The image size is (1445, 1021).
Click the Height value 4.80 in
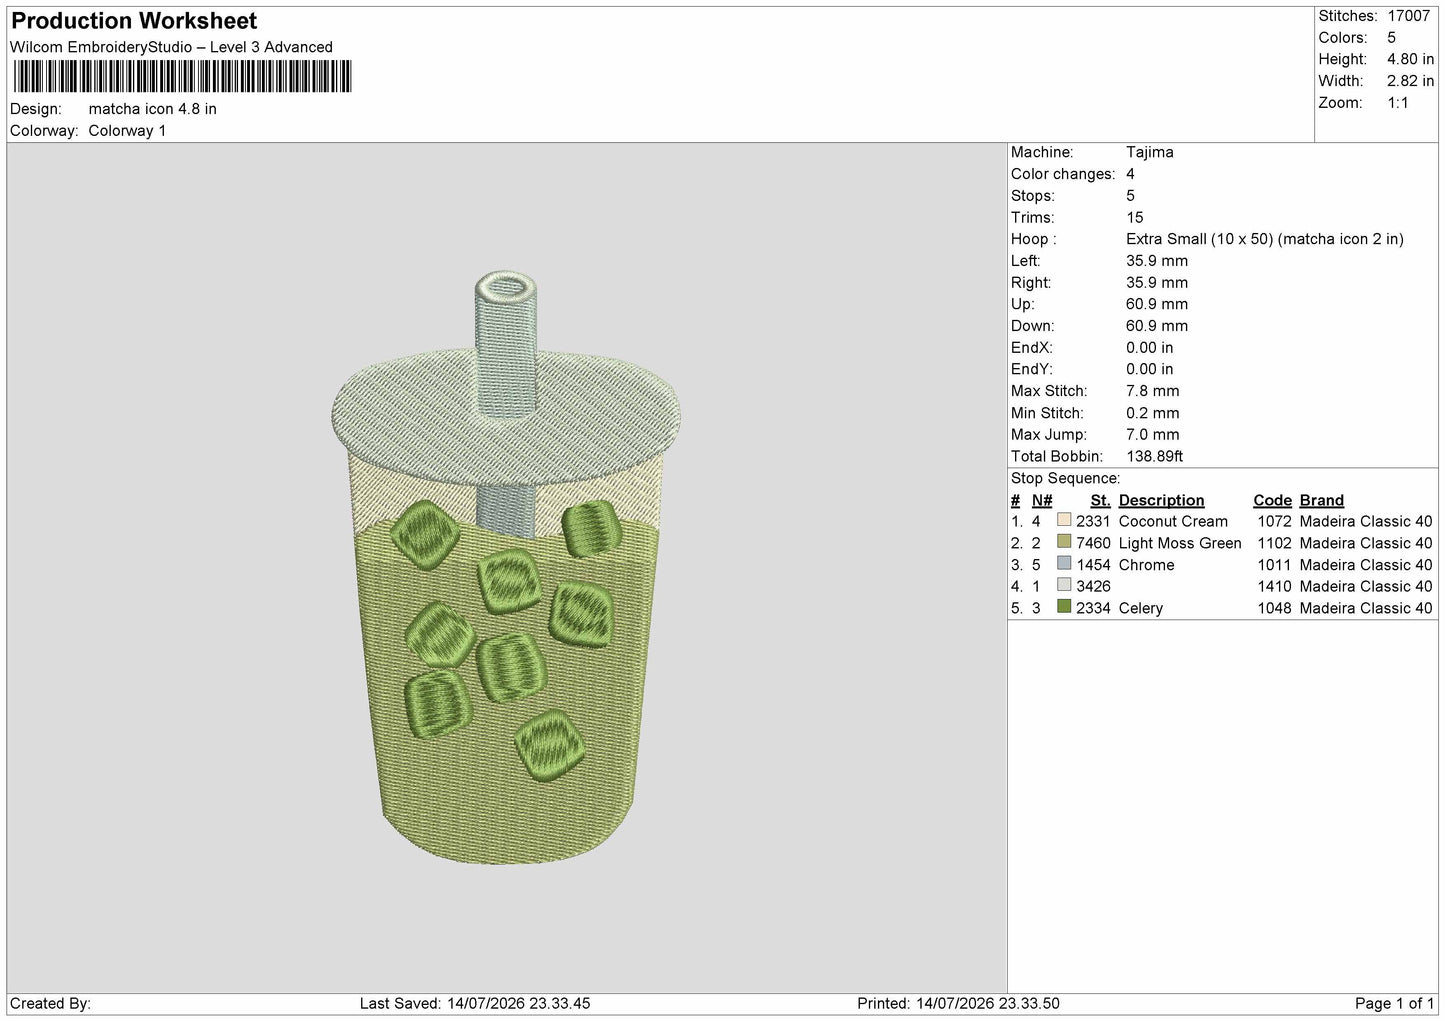1410,60
